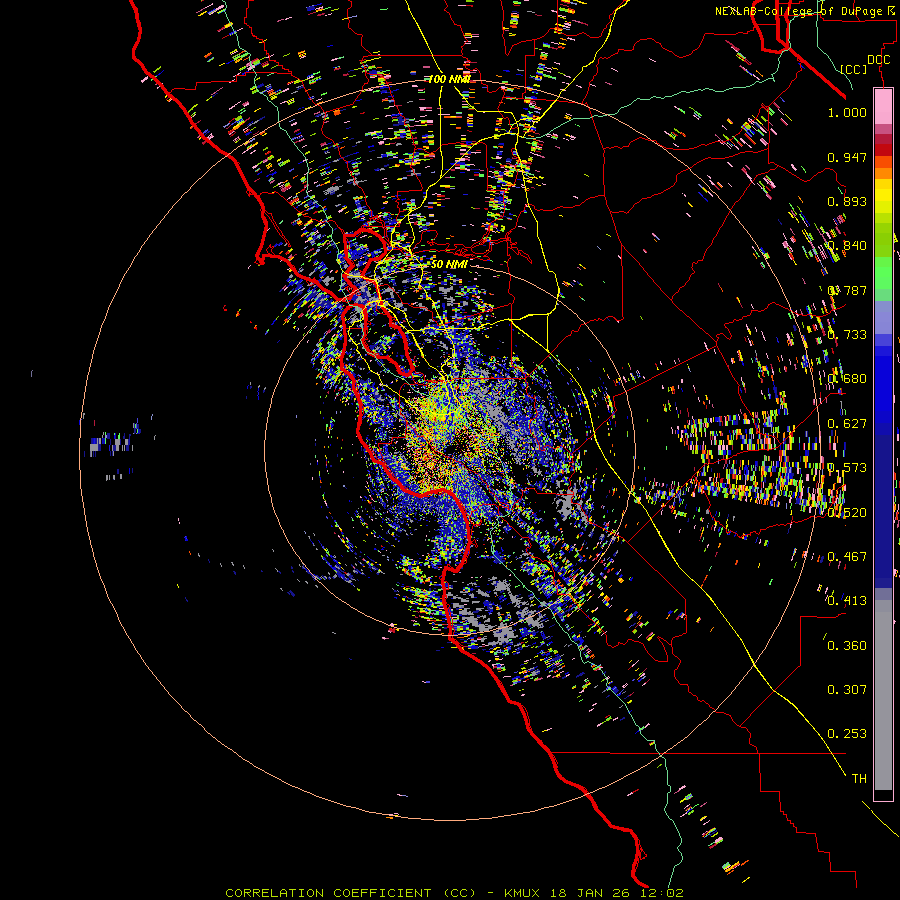The height and width of the screenshot is (900, 900).
Task: Click the 0.253 scale value
Action: 847,734
